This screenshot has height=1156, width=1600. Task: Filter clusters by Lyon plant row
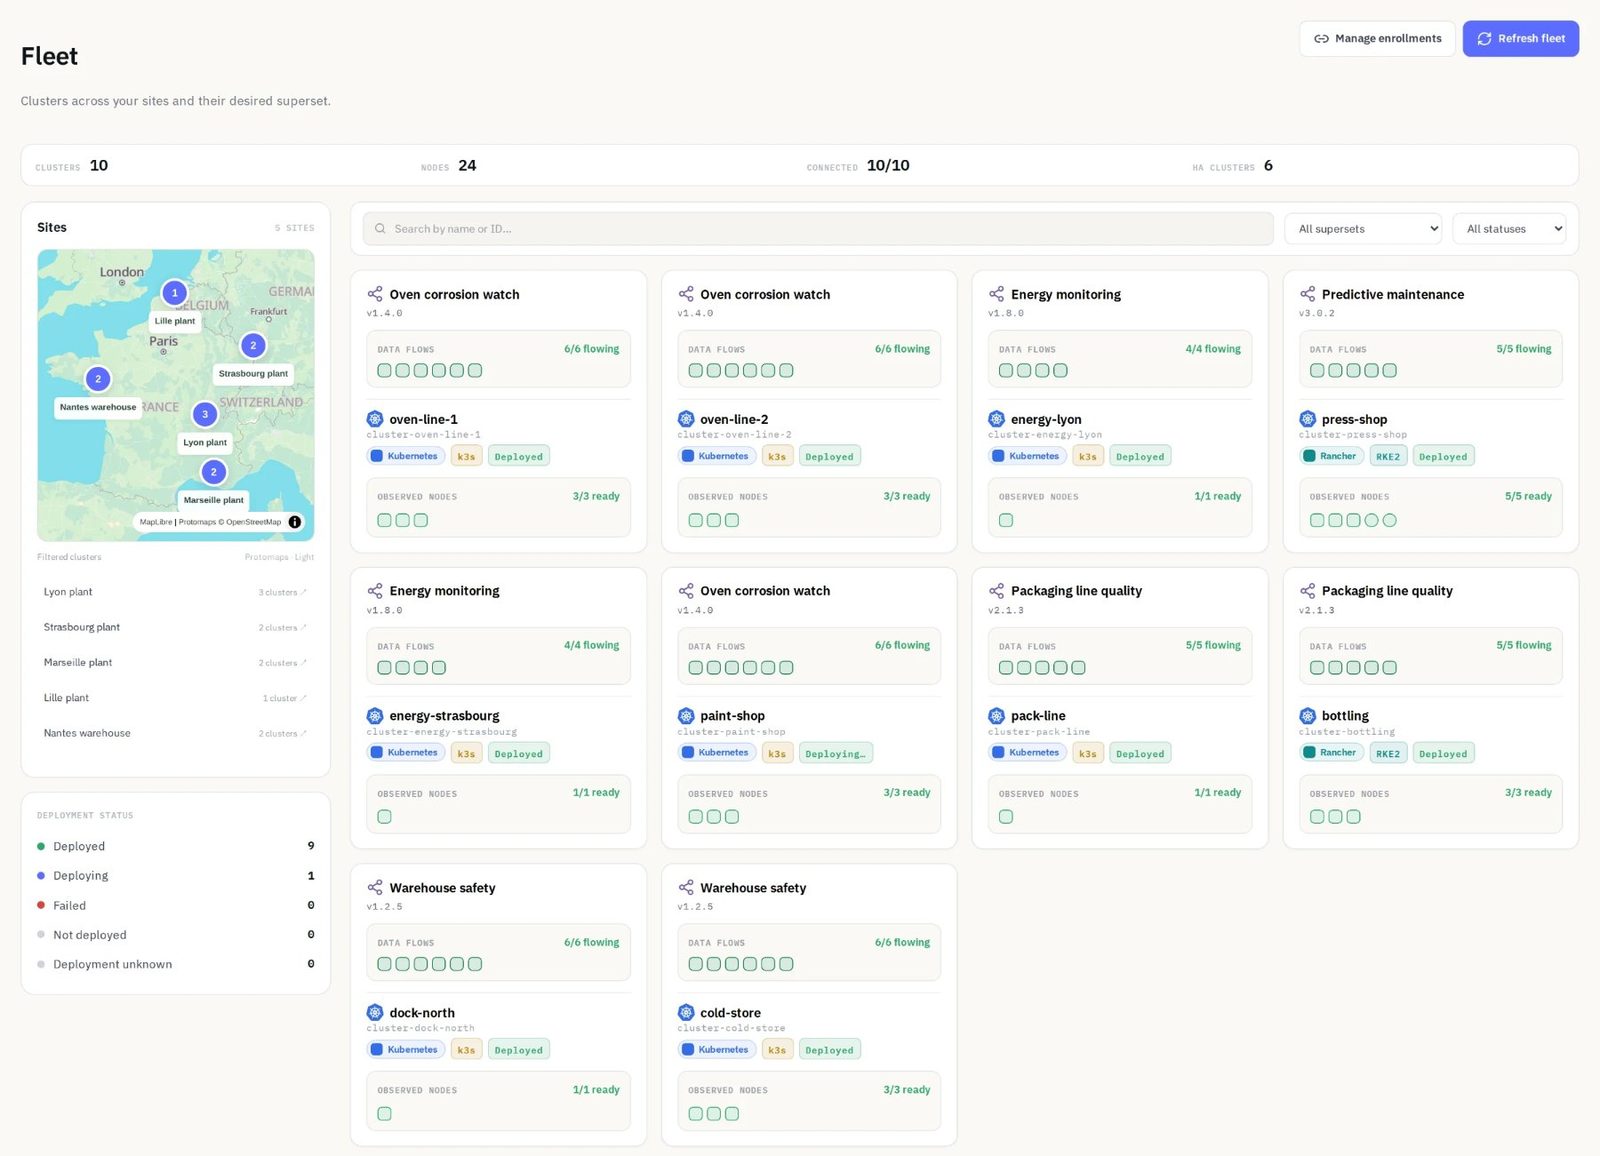[x=176, y=592]
